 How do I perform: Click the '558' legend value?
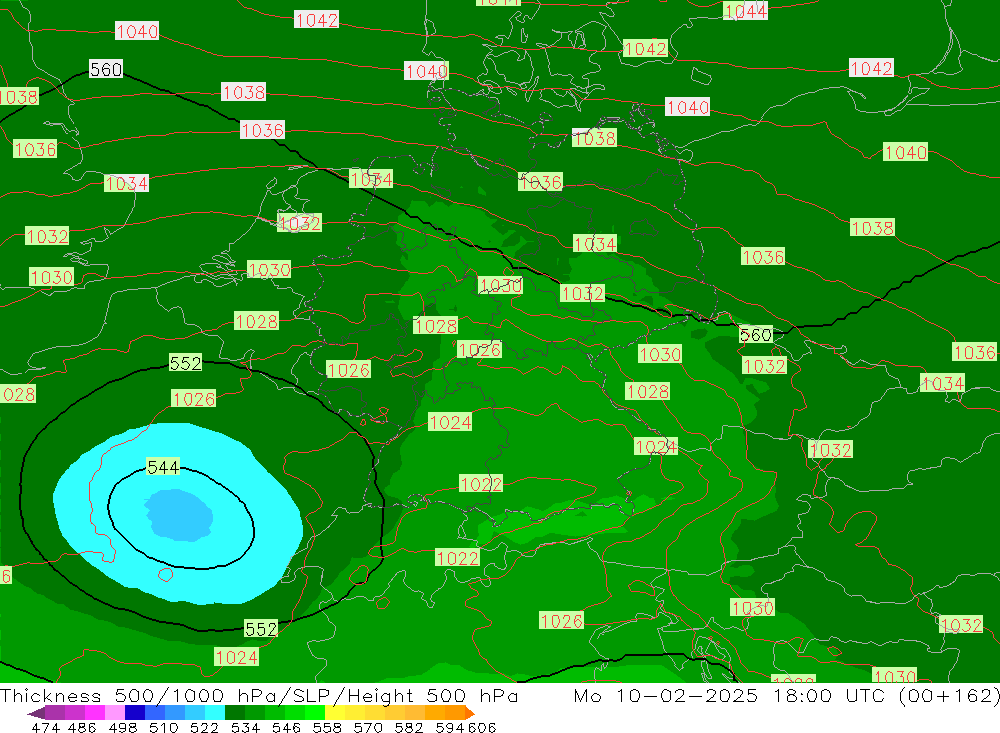[x=327, y=728]
